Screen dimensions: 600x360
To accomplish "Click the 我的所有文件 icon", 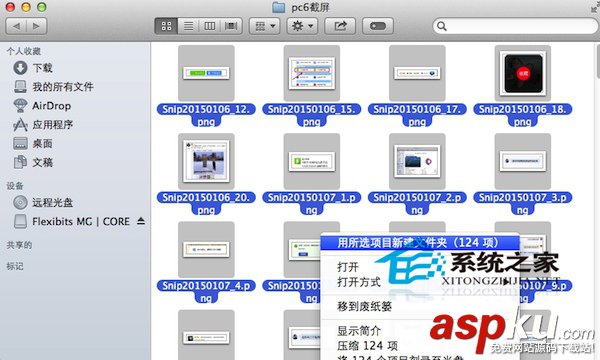I will coord(20,86).
